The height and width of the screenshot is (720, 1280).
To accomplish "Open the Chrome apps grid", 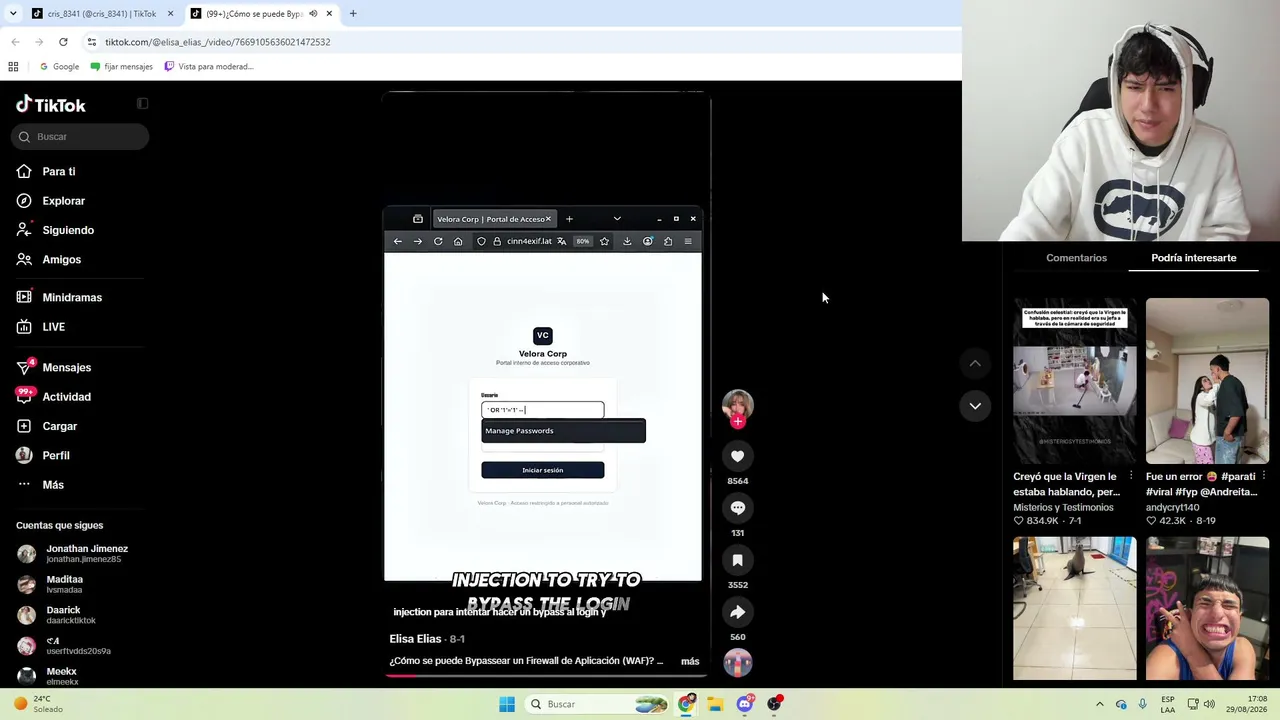I will [13, 67].
